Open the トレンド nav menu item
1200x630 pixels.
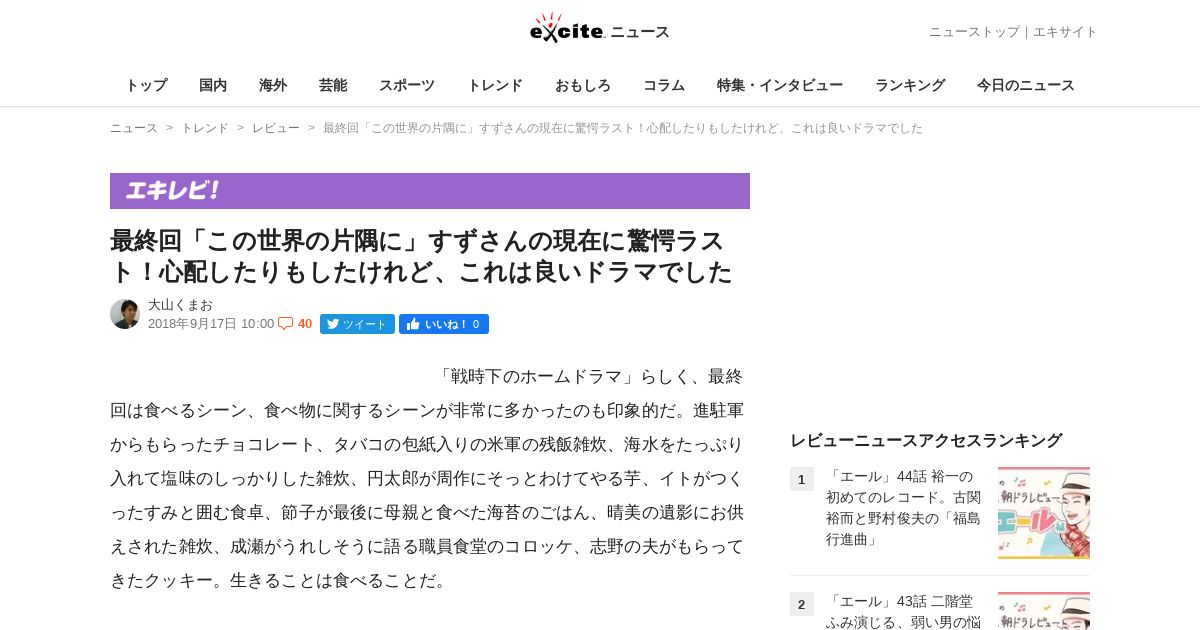coord(495,85)
